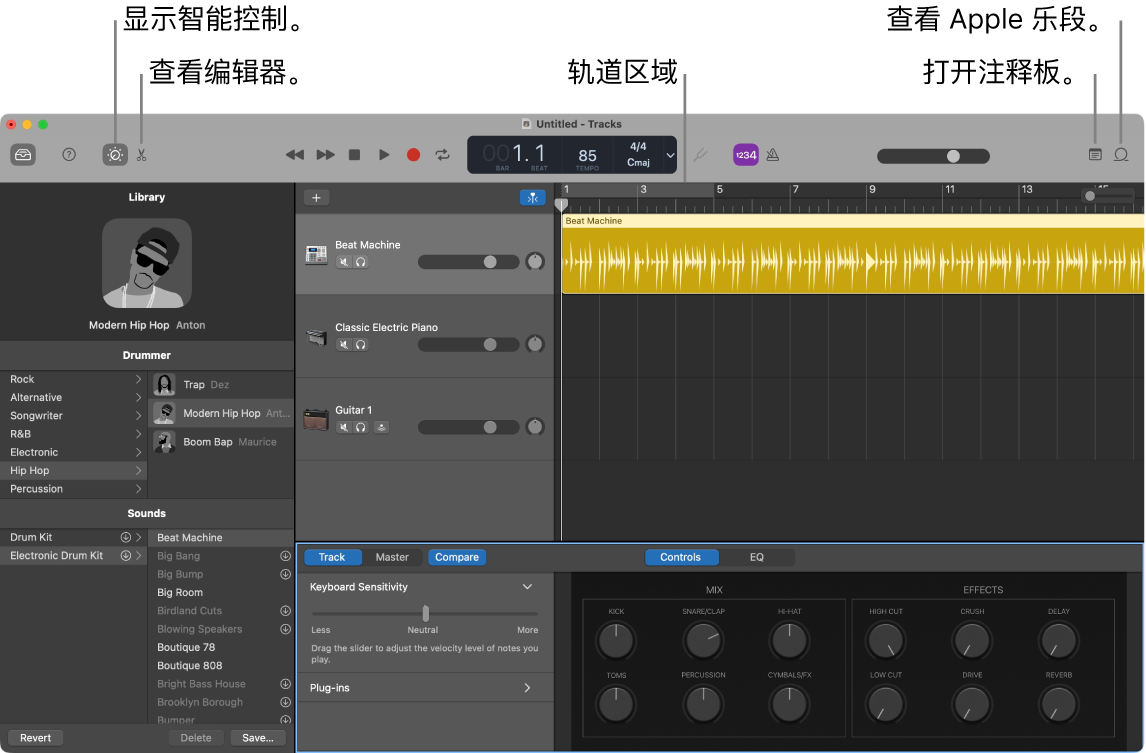Switch to the EQ tab
Viewport: 1146px width, 753px height.
(x=756, y=557)
